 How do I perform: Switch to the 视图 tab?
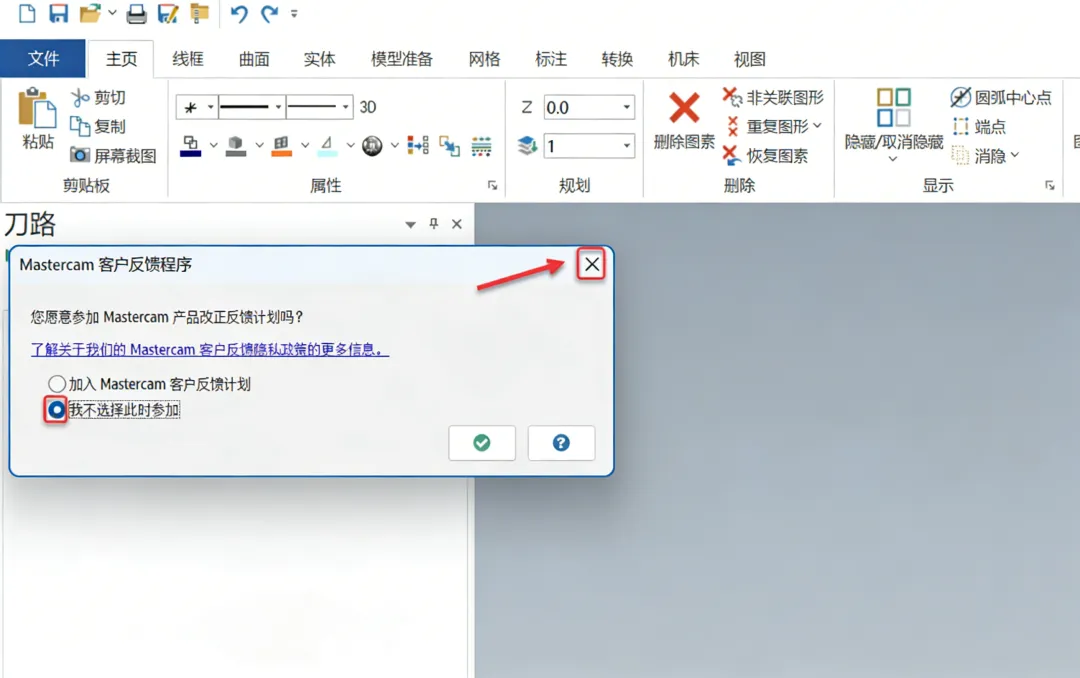(x=749, y=59)
